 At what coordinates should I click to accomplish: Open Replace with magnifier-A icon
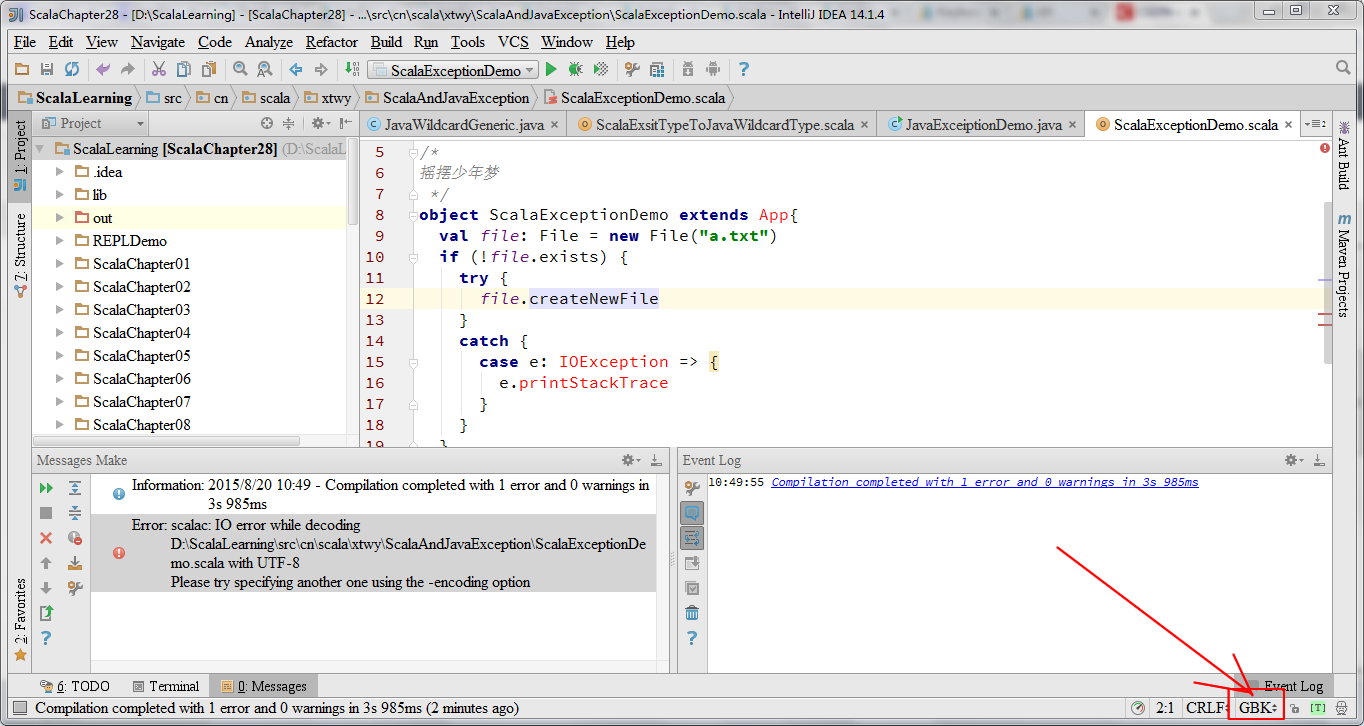click(265, 69)
